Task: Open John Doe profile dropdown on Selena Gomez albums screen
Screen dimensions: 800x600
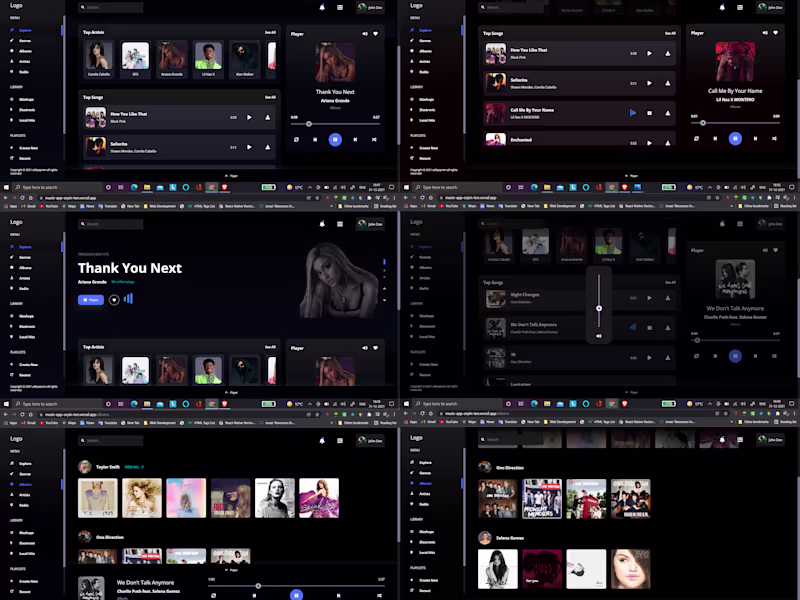Action: pyautogui.click(x=770, y=439)
